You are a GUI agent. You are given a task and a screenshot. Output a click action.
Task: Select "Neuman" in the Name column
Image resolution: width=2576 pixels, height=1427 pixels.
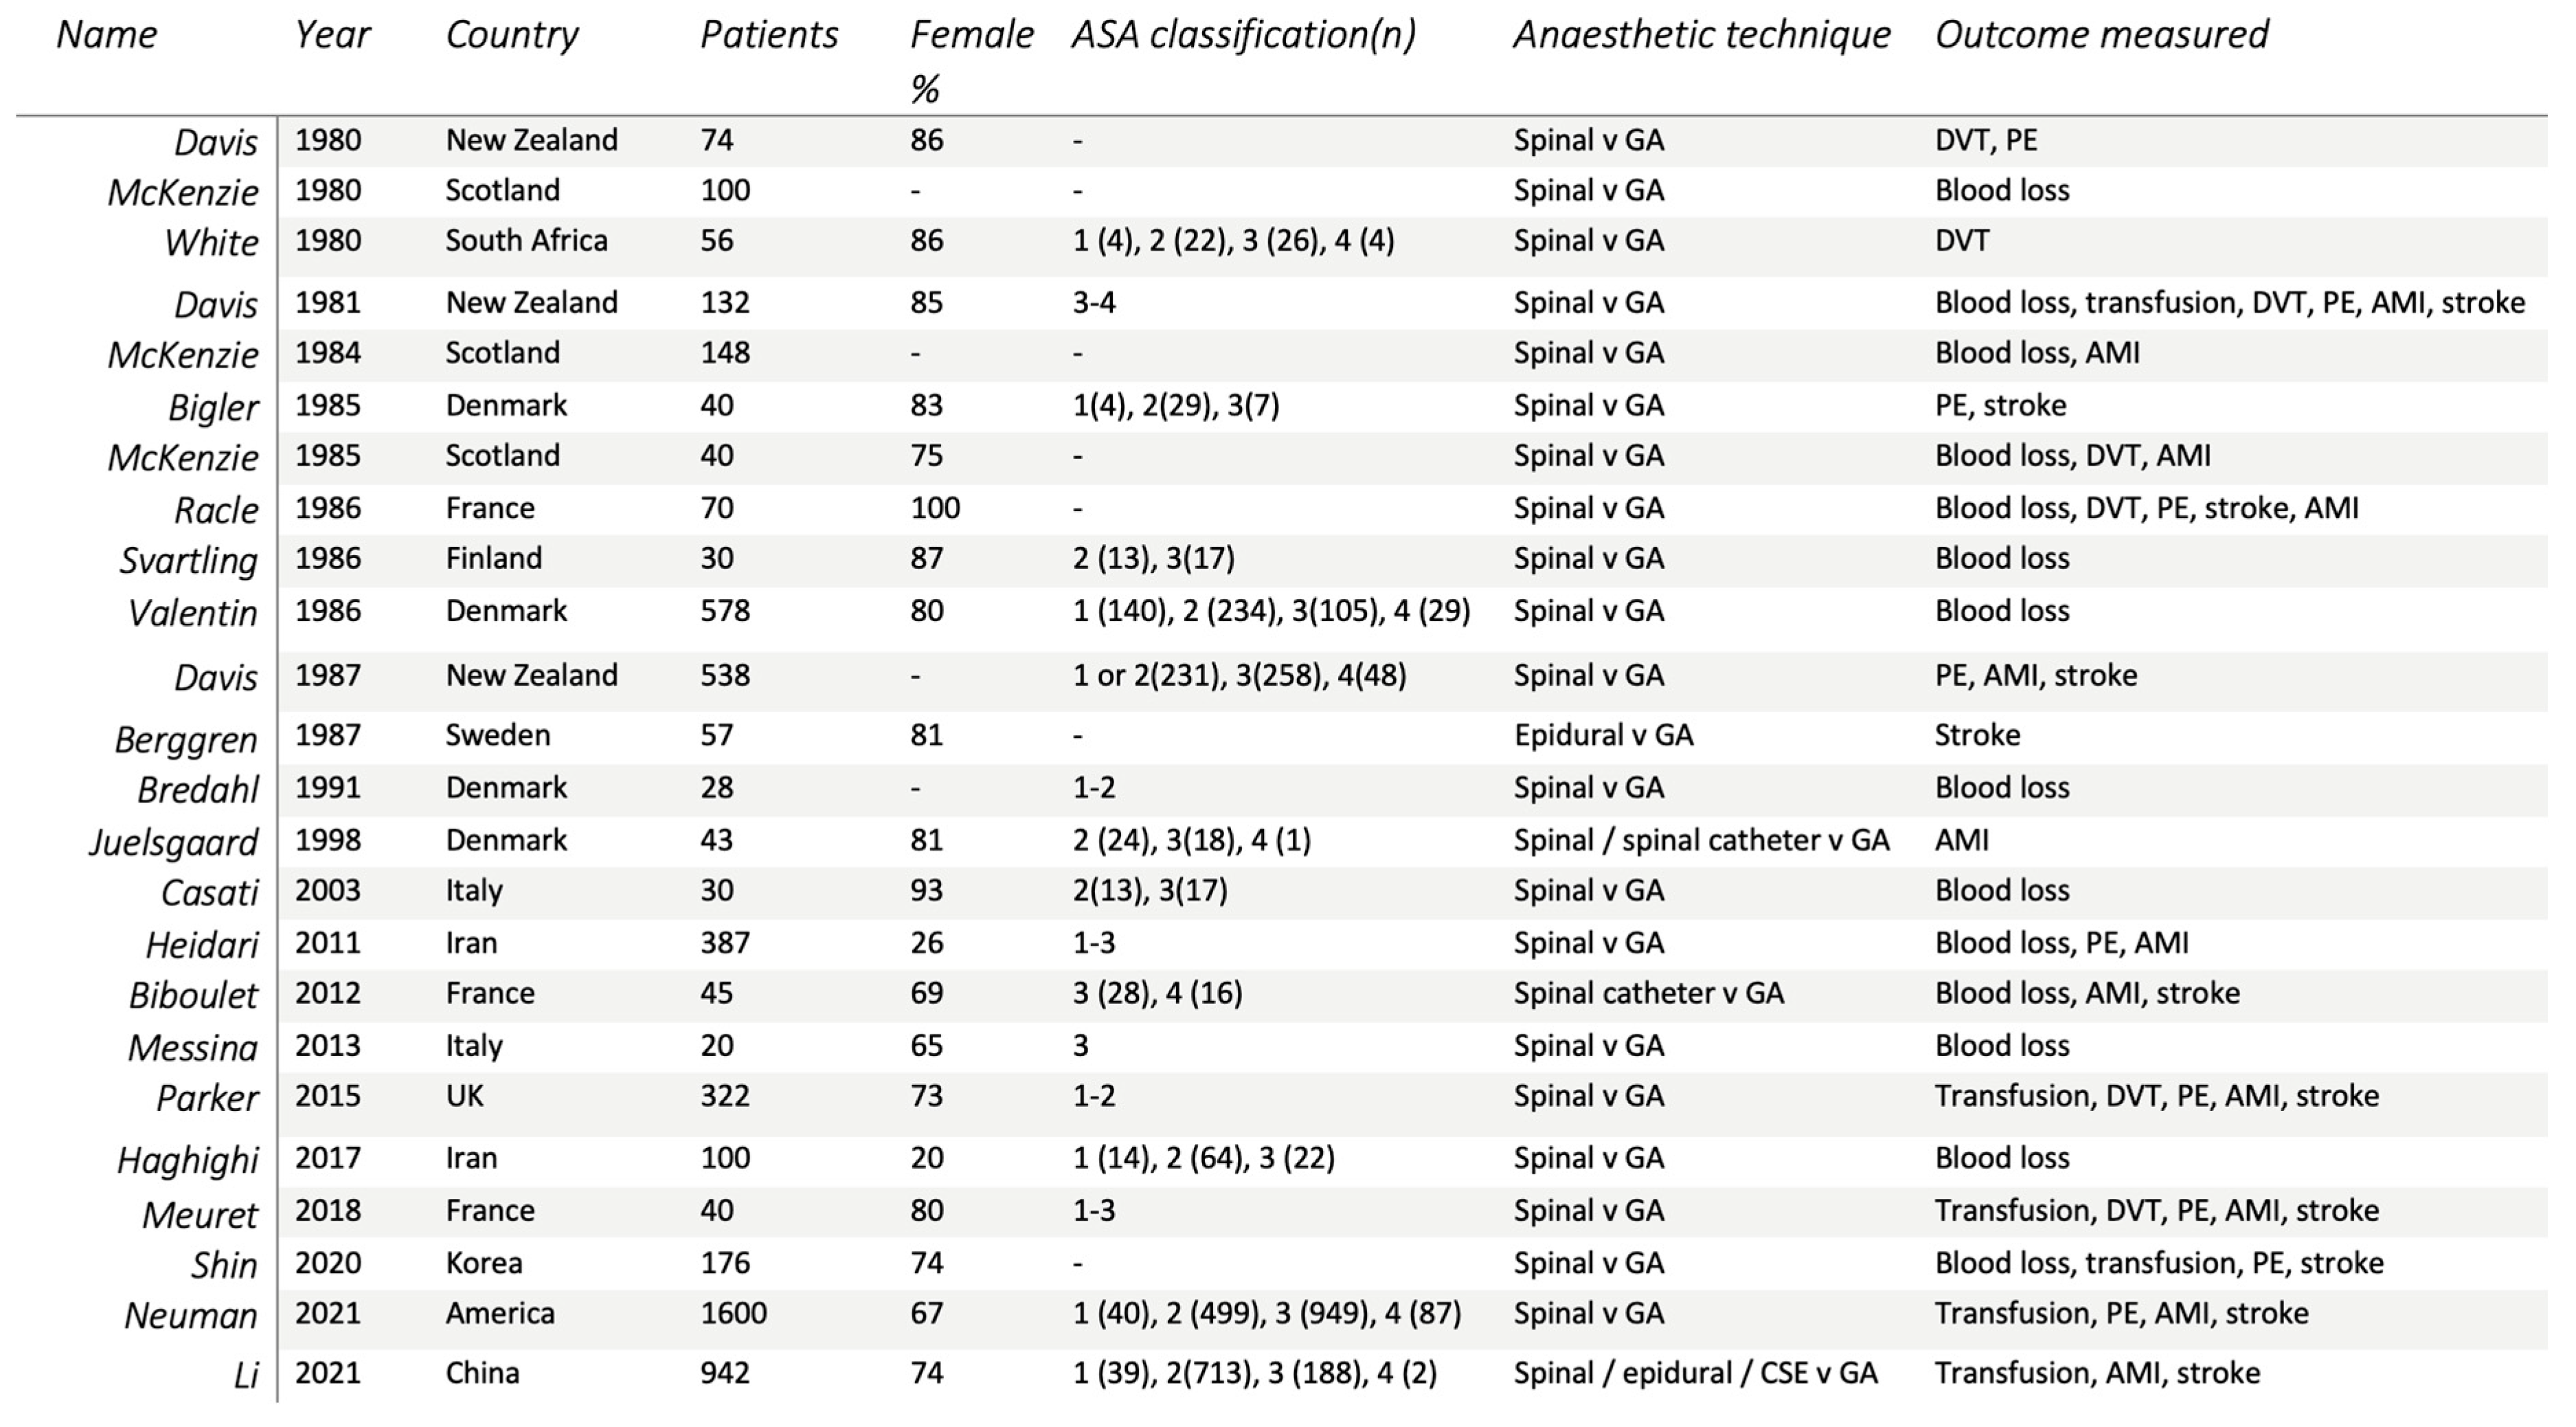pos(190,1316)
